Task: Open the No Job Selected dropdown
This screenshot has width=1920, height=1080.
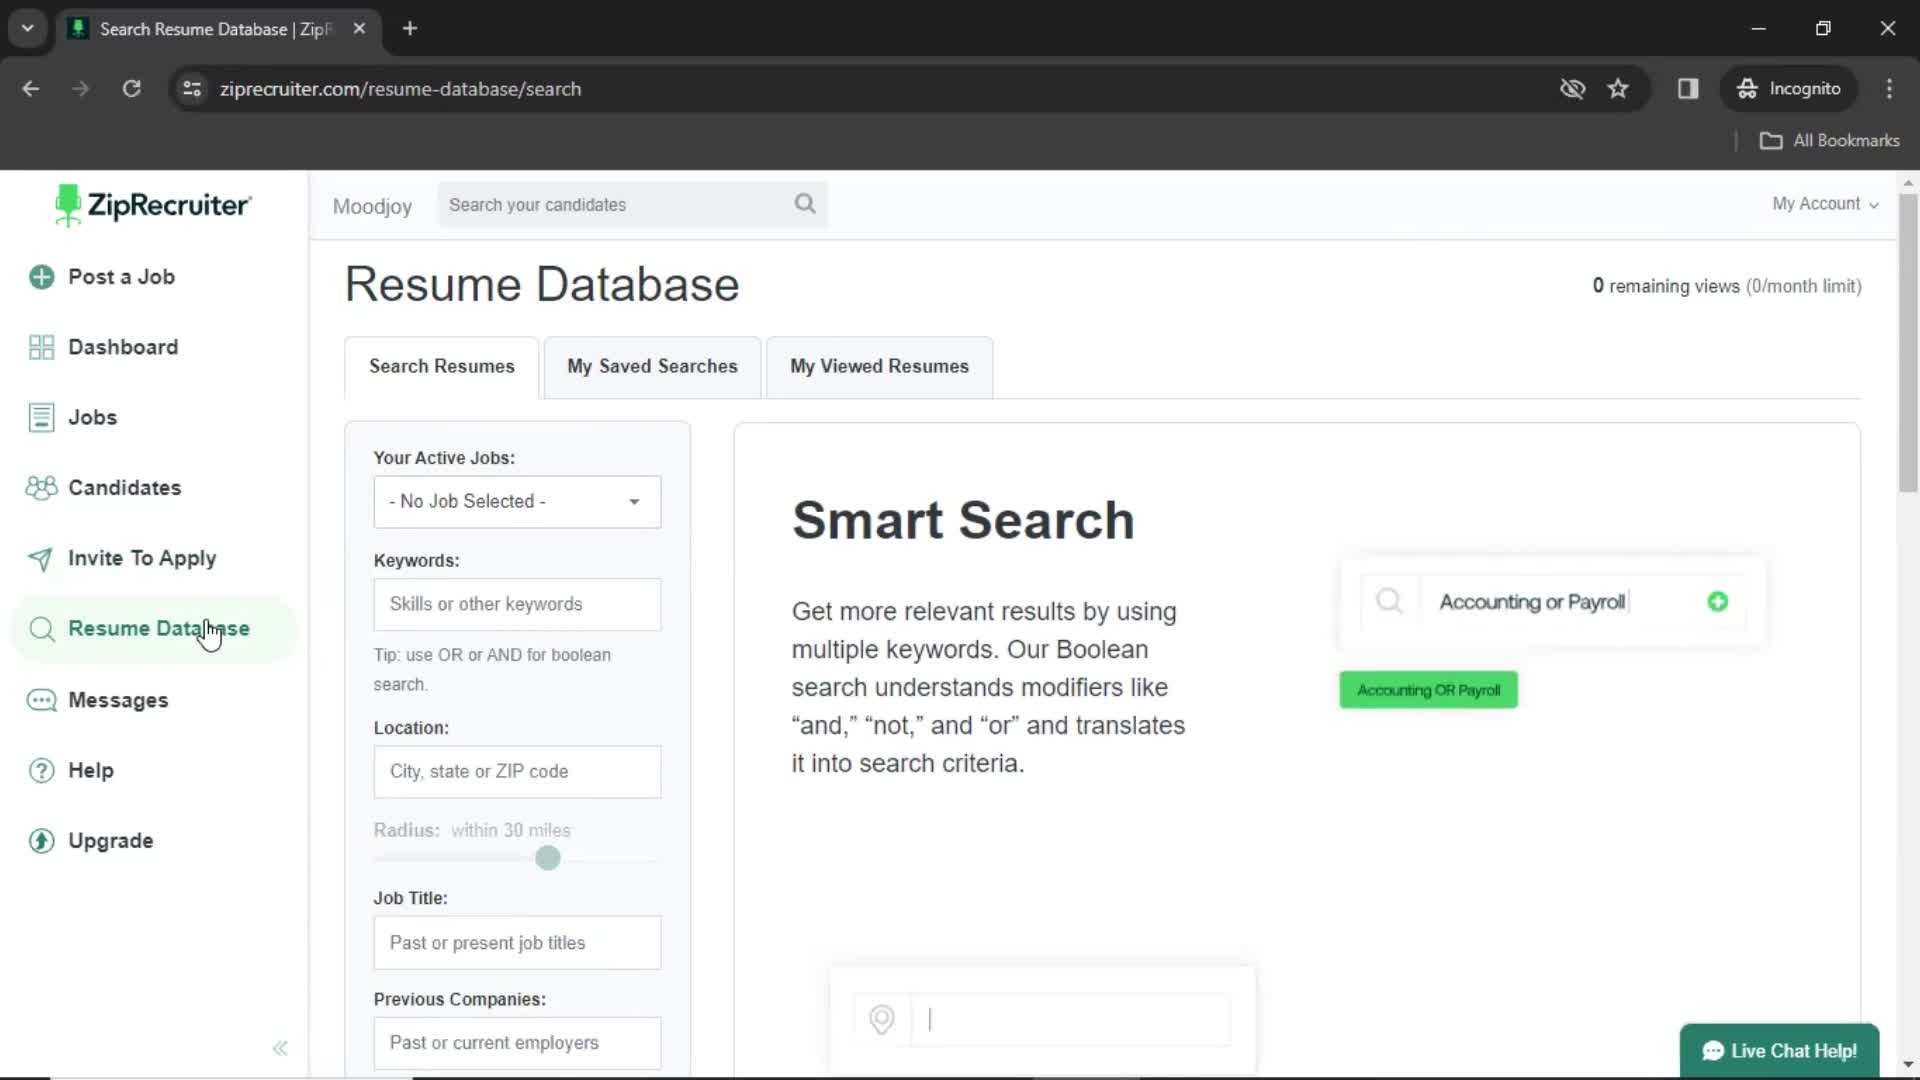Action: tap(514, 501)
